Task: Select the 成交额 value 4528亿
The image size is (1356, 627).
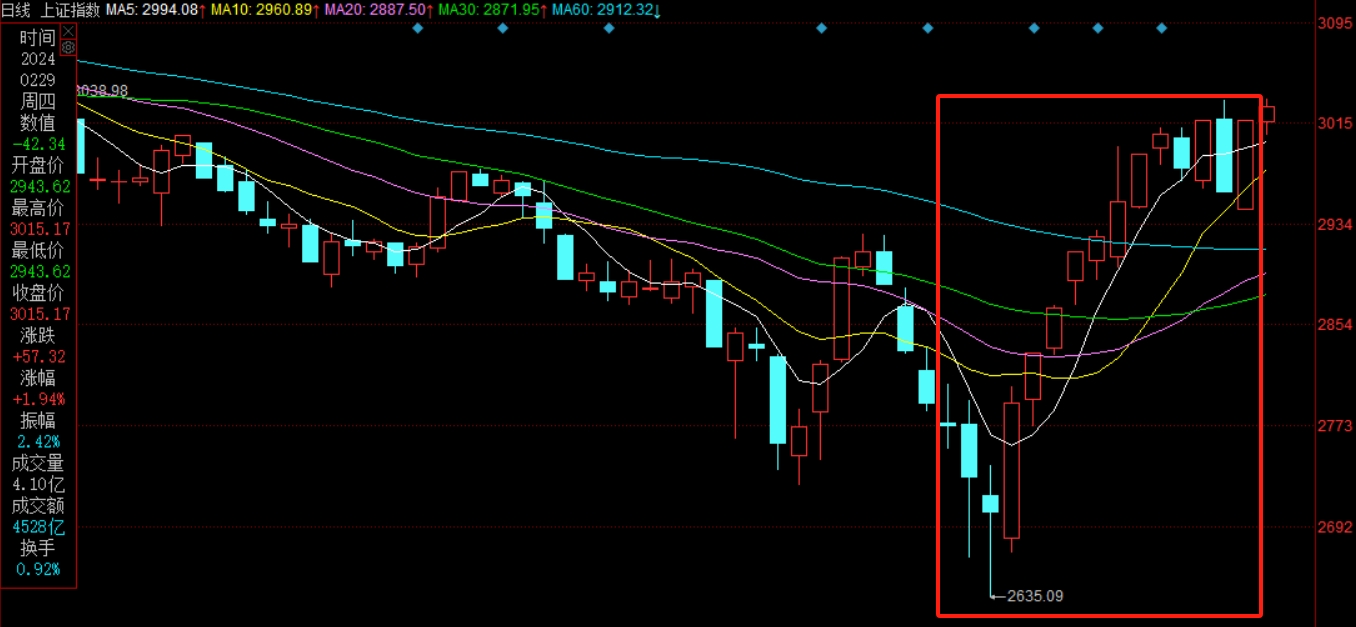Action: point(38,527)
